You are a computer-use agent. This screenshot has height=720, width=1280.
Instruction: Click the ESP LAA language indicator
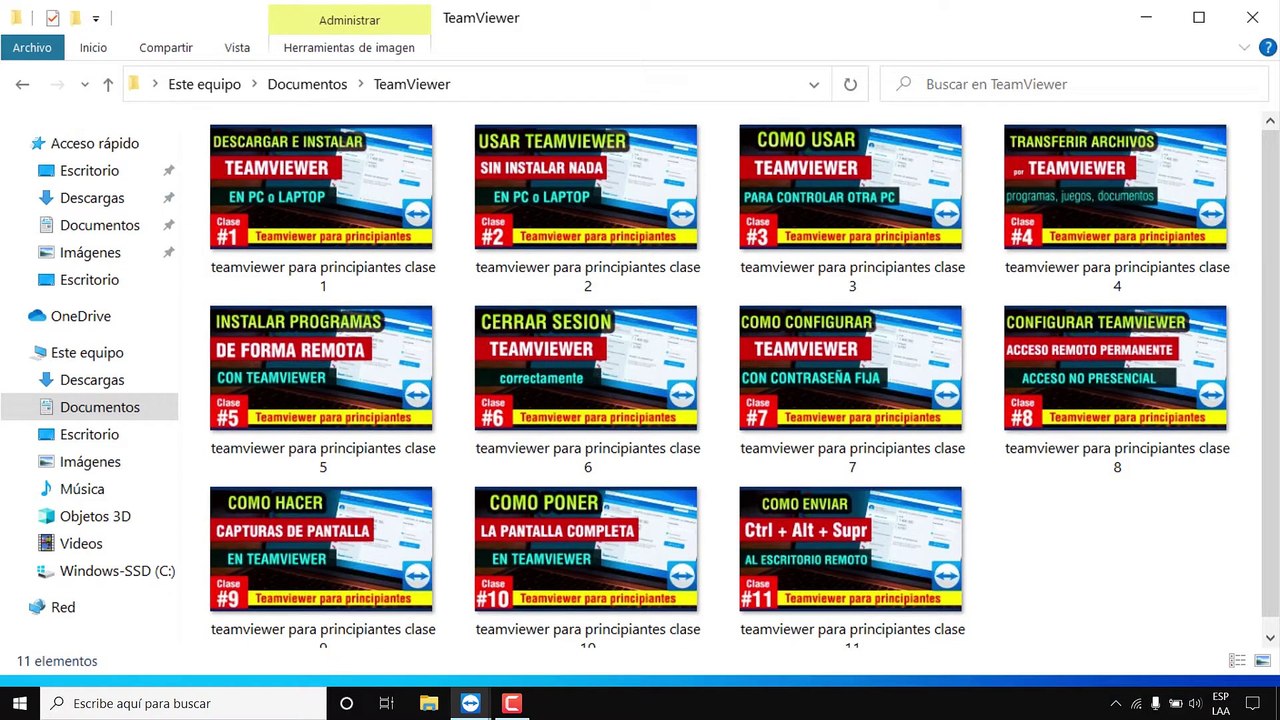tap(1221, 703)
